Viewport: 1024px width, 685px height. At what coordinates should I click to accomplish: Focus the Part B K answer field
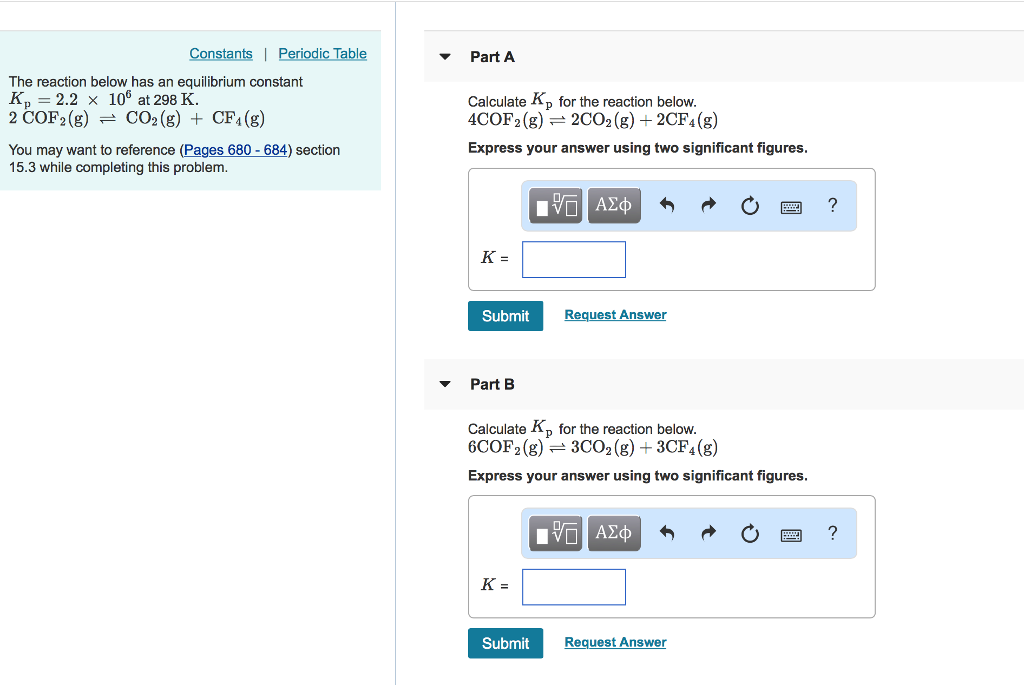pyautogui.click(x=574, y=587)
